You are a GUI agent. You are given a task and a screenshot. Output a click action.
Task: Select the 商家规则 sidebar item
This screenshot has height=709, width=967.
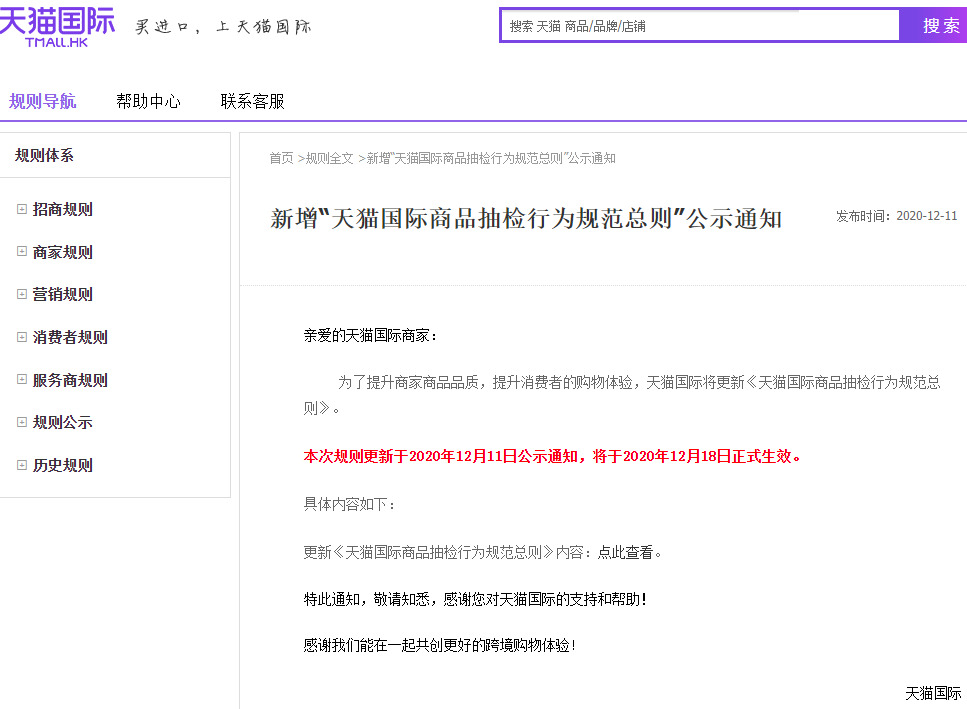tap(62, 252)
